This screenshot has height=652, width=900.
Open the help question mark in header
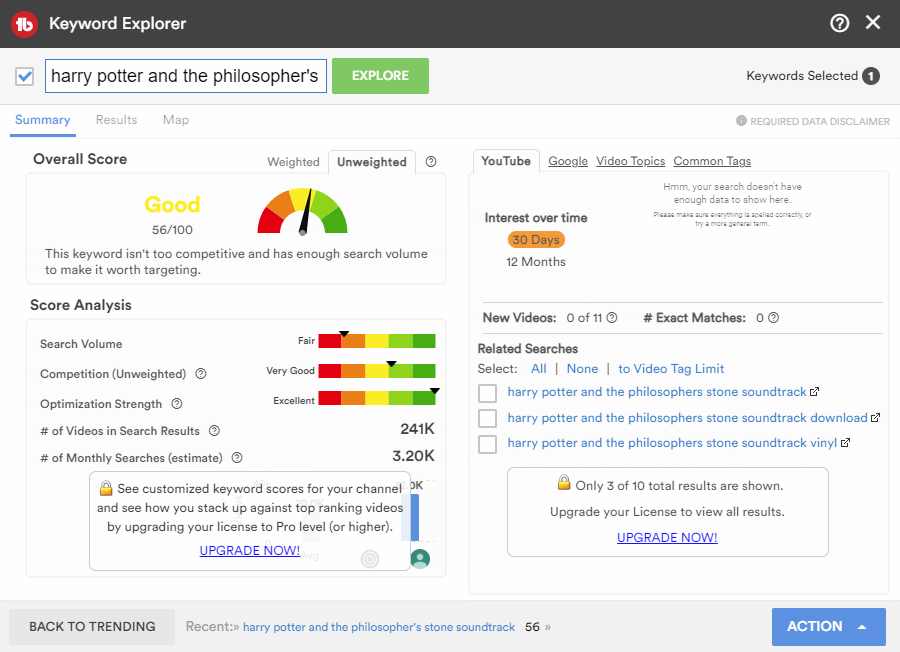pos(839,24)
